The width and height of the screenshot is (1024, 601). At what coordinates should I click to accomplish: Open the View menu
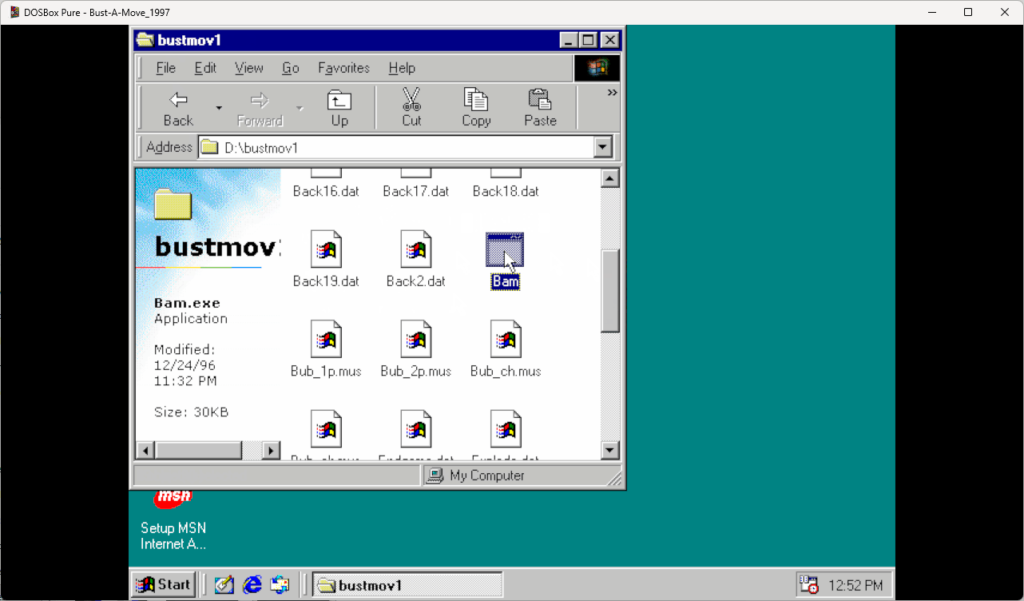(x=249, y=68)
